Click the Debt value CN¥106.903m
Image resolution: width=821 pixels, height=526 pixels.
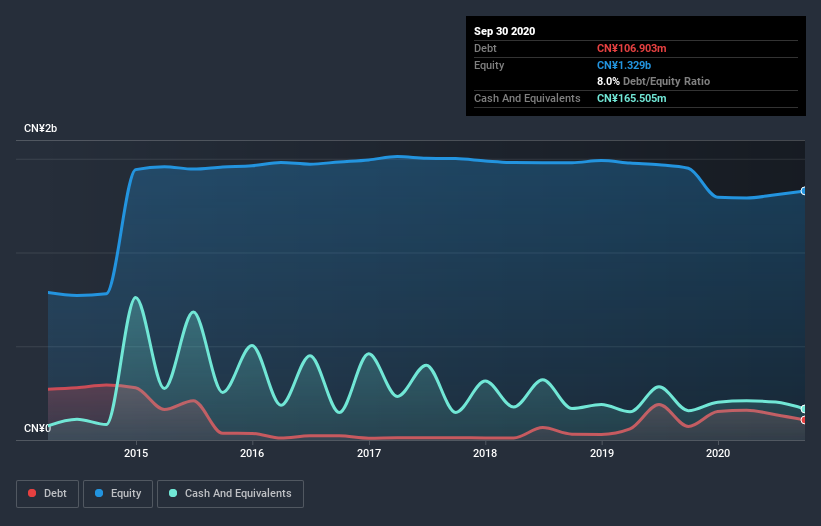pyautogui.click(x=631, y=48)
